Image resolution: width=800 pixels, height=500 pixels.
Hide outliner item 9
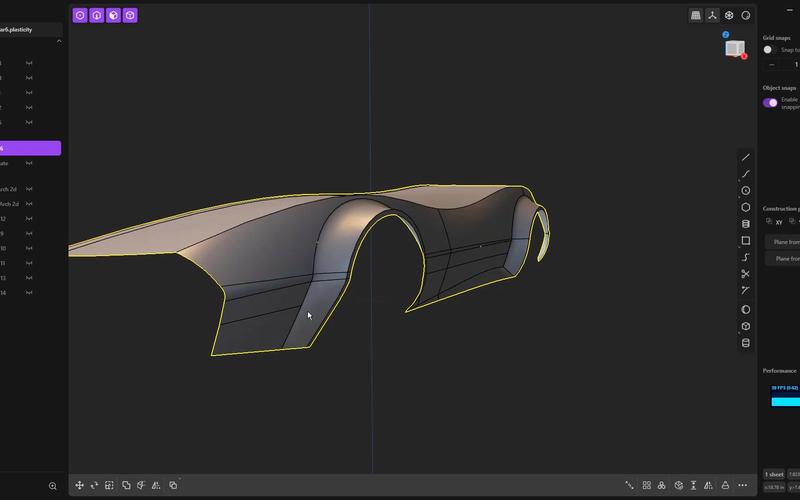(29, 233)
